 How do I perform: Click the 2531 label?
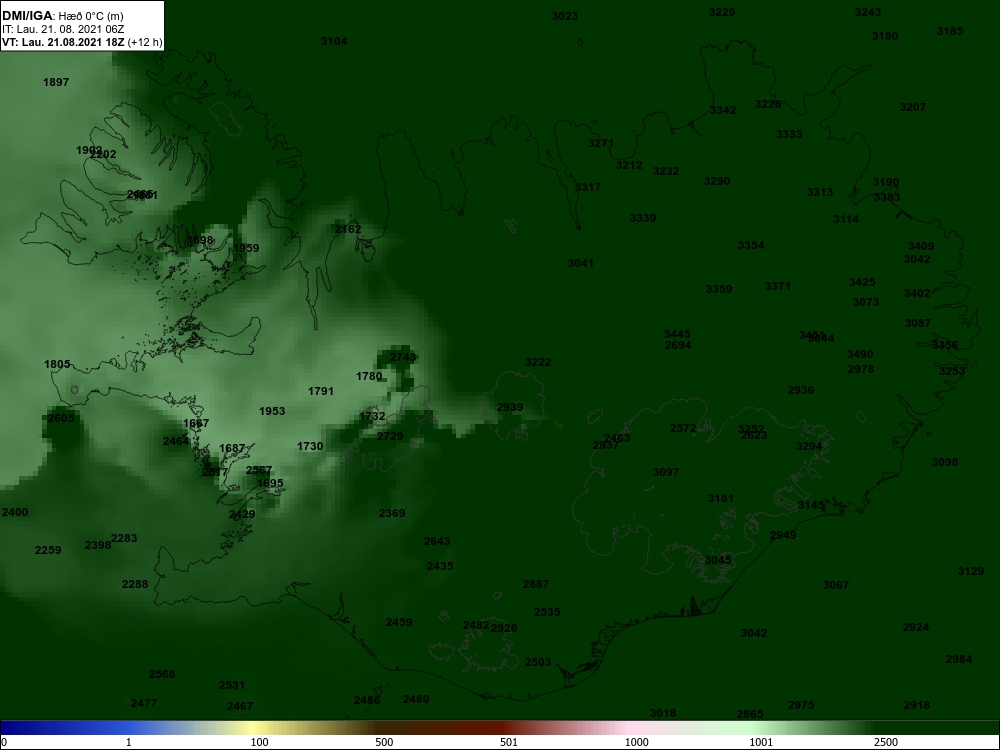pos(232,685)
